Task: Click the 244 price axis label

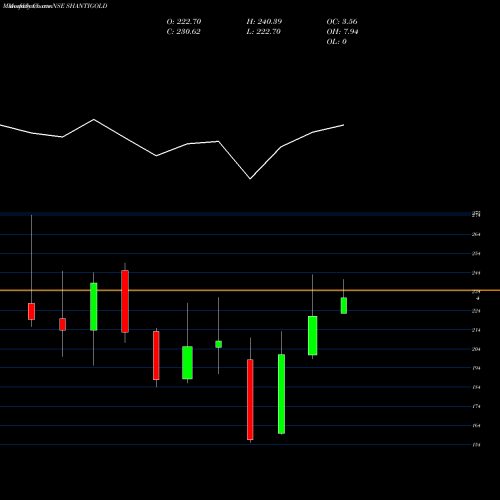Action: [476, 273]
